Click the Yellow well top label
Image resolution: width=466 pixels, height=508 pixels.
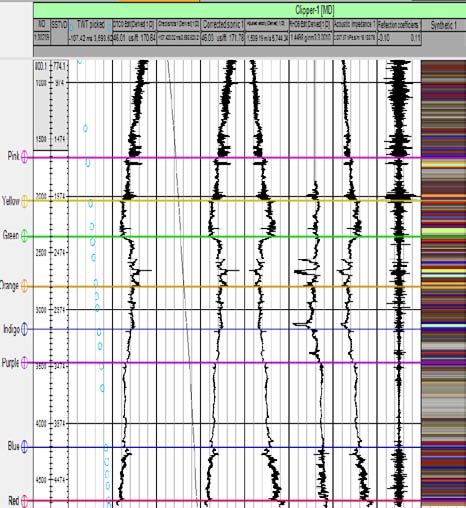[x=11, y=201]
